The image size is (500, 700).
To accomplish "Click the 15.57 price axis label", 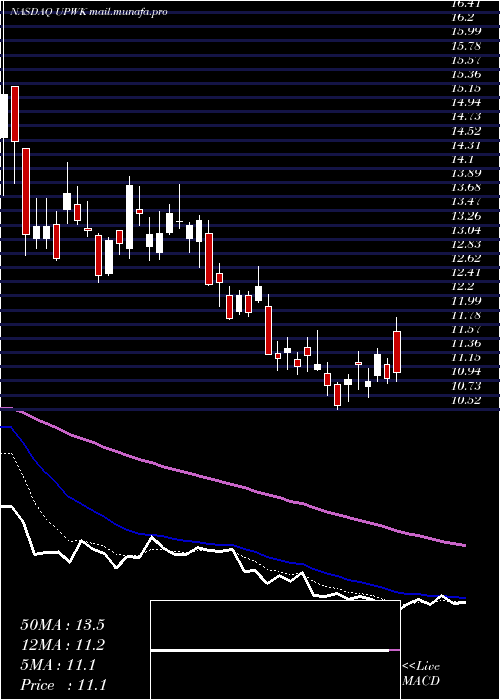I will pyautogui.click(x=466, y=60).
